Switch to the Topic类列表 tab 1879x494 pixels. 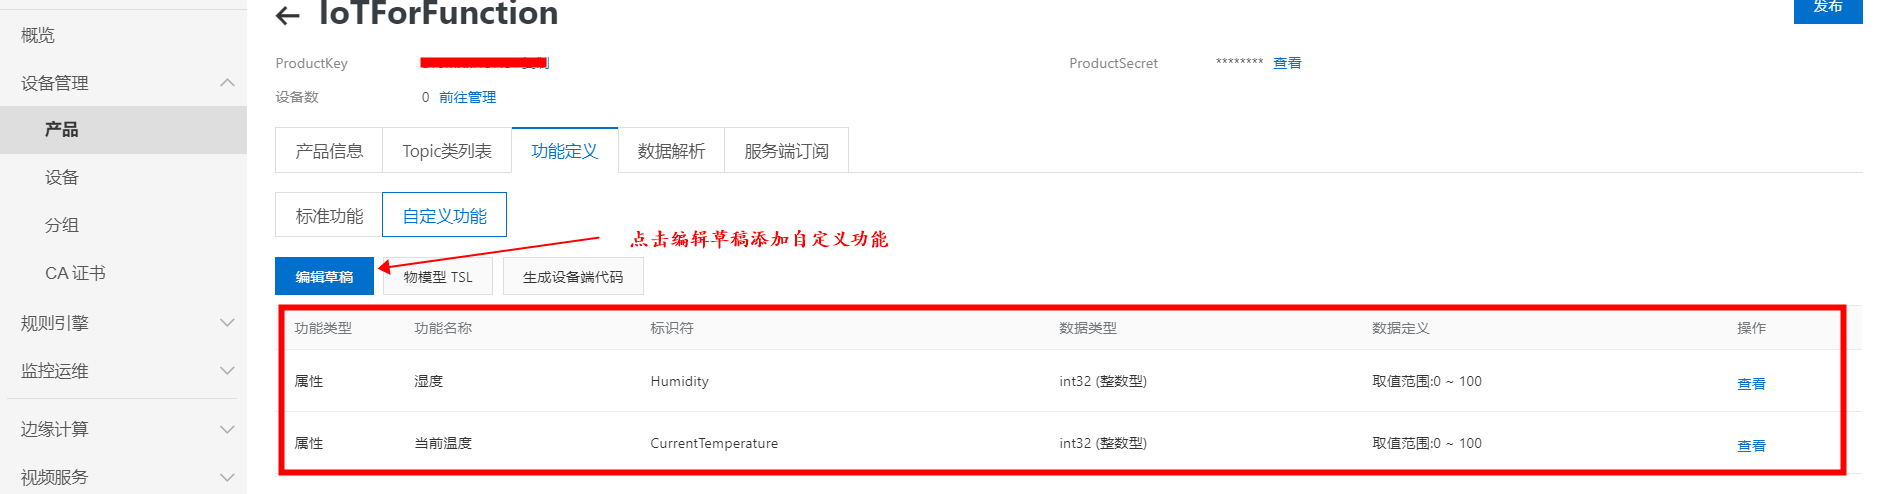(447, 151)
